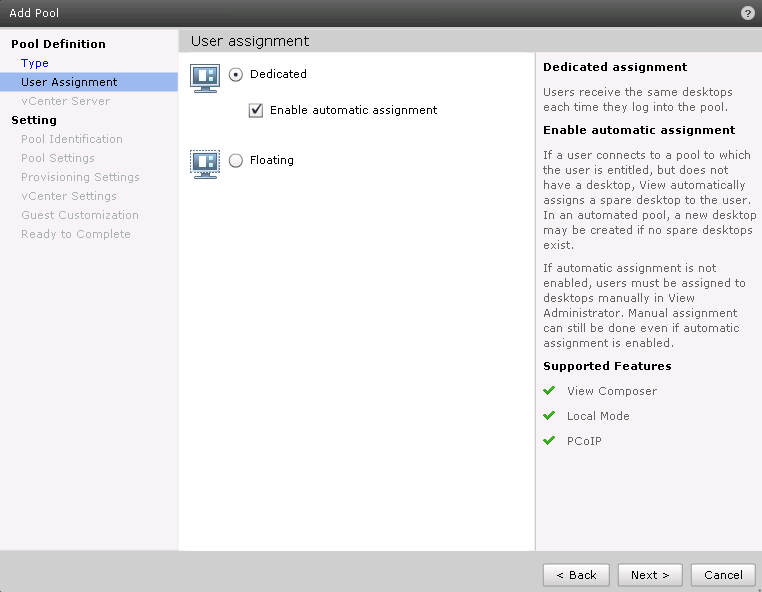Cancel the Add Pool wizard

click(723, 575)
